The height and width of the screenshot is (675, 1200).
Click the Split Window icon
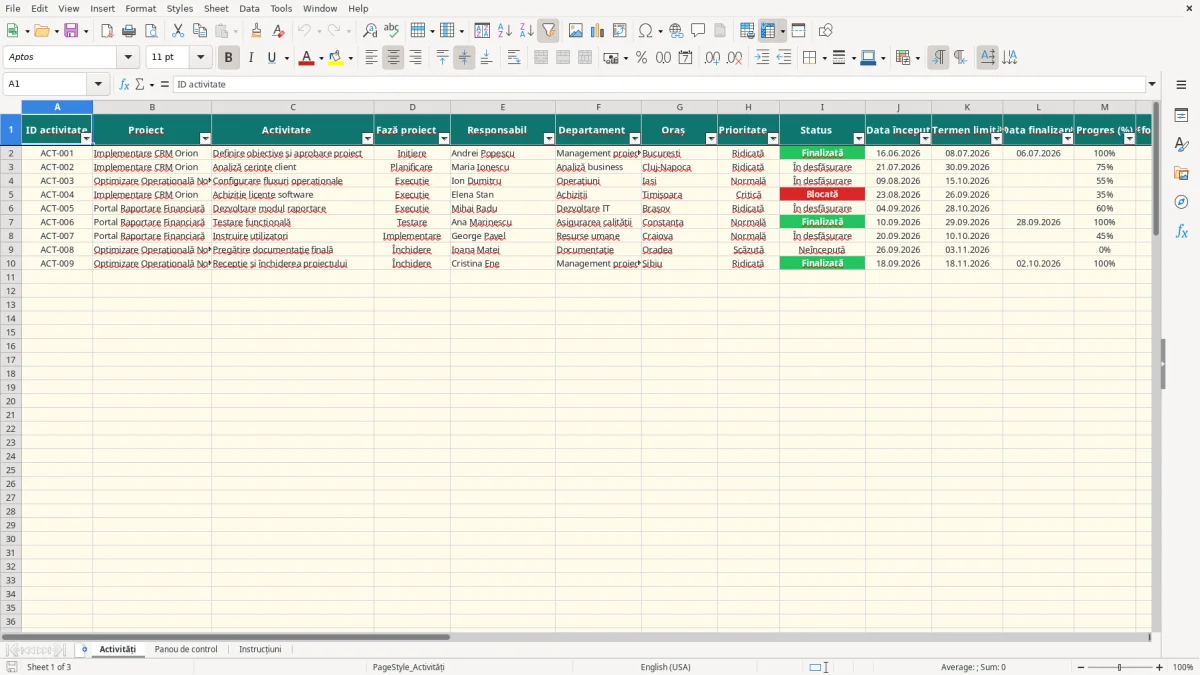pyautogui.click(x=798, y=31)
